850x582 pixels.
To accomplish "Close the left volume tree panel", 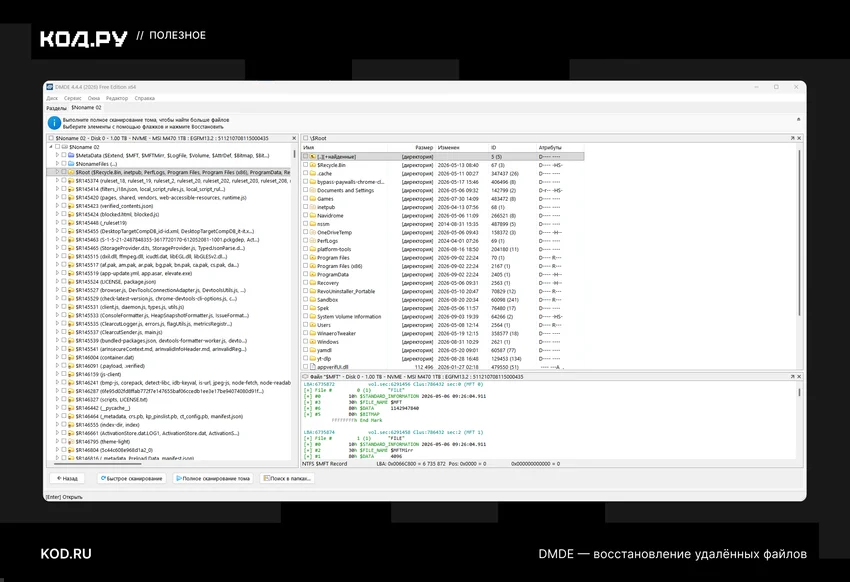I will pos(294,138).
